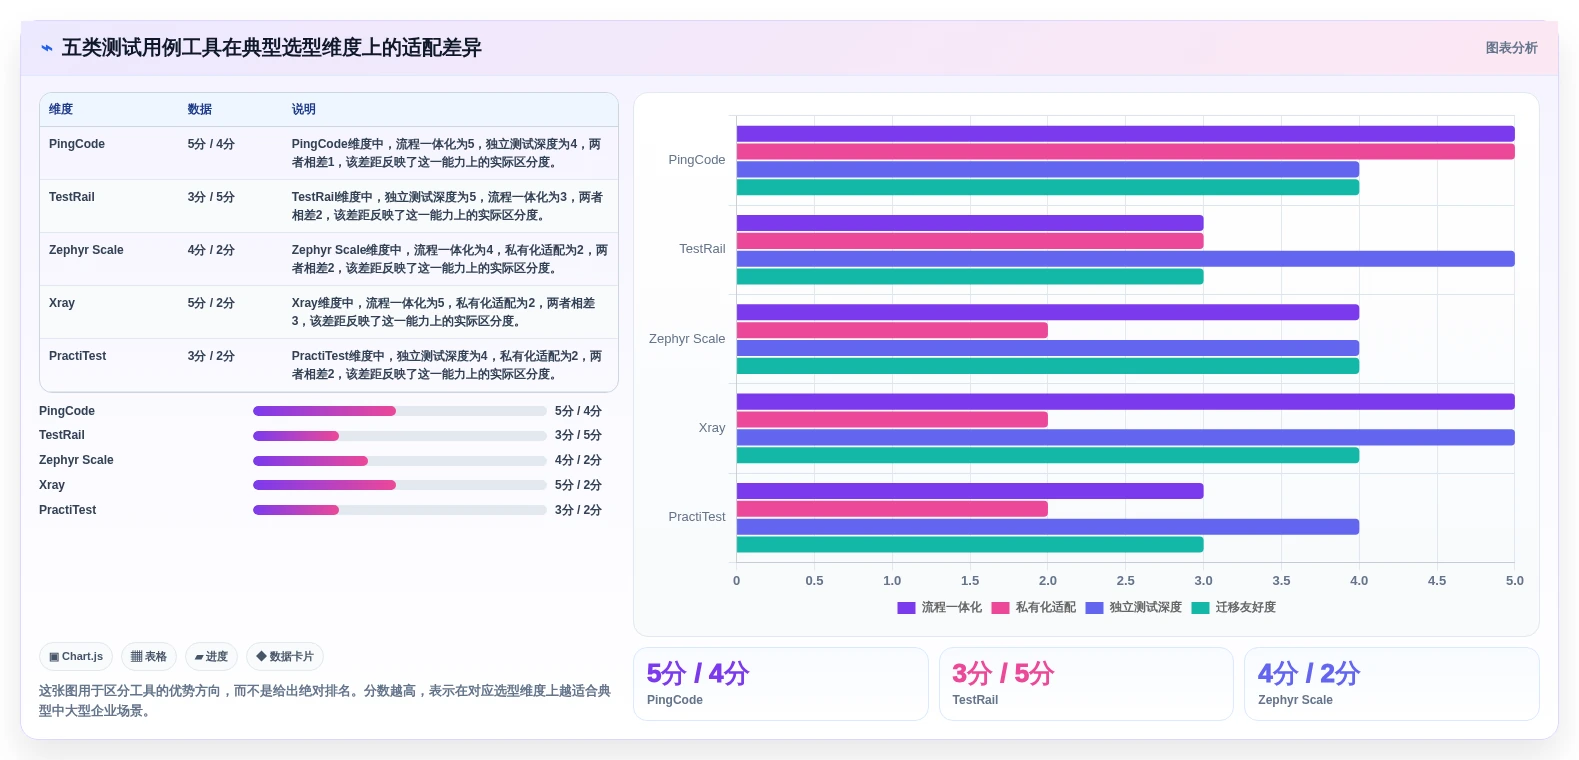Image resolution: width=1579 pixels, height=760 pixels.
Task: Click the TestRail y-axis label in the chart
Action: [x=702, y=249]
